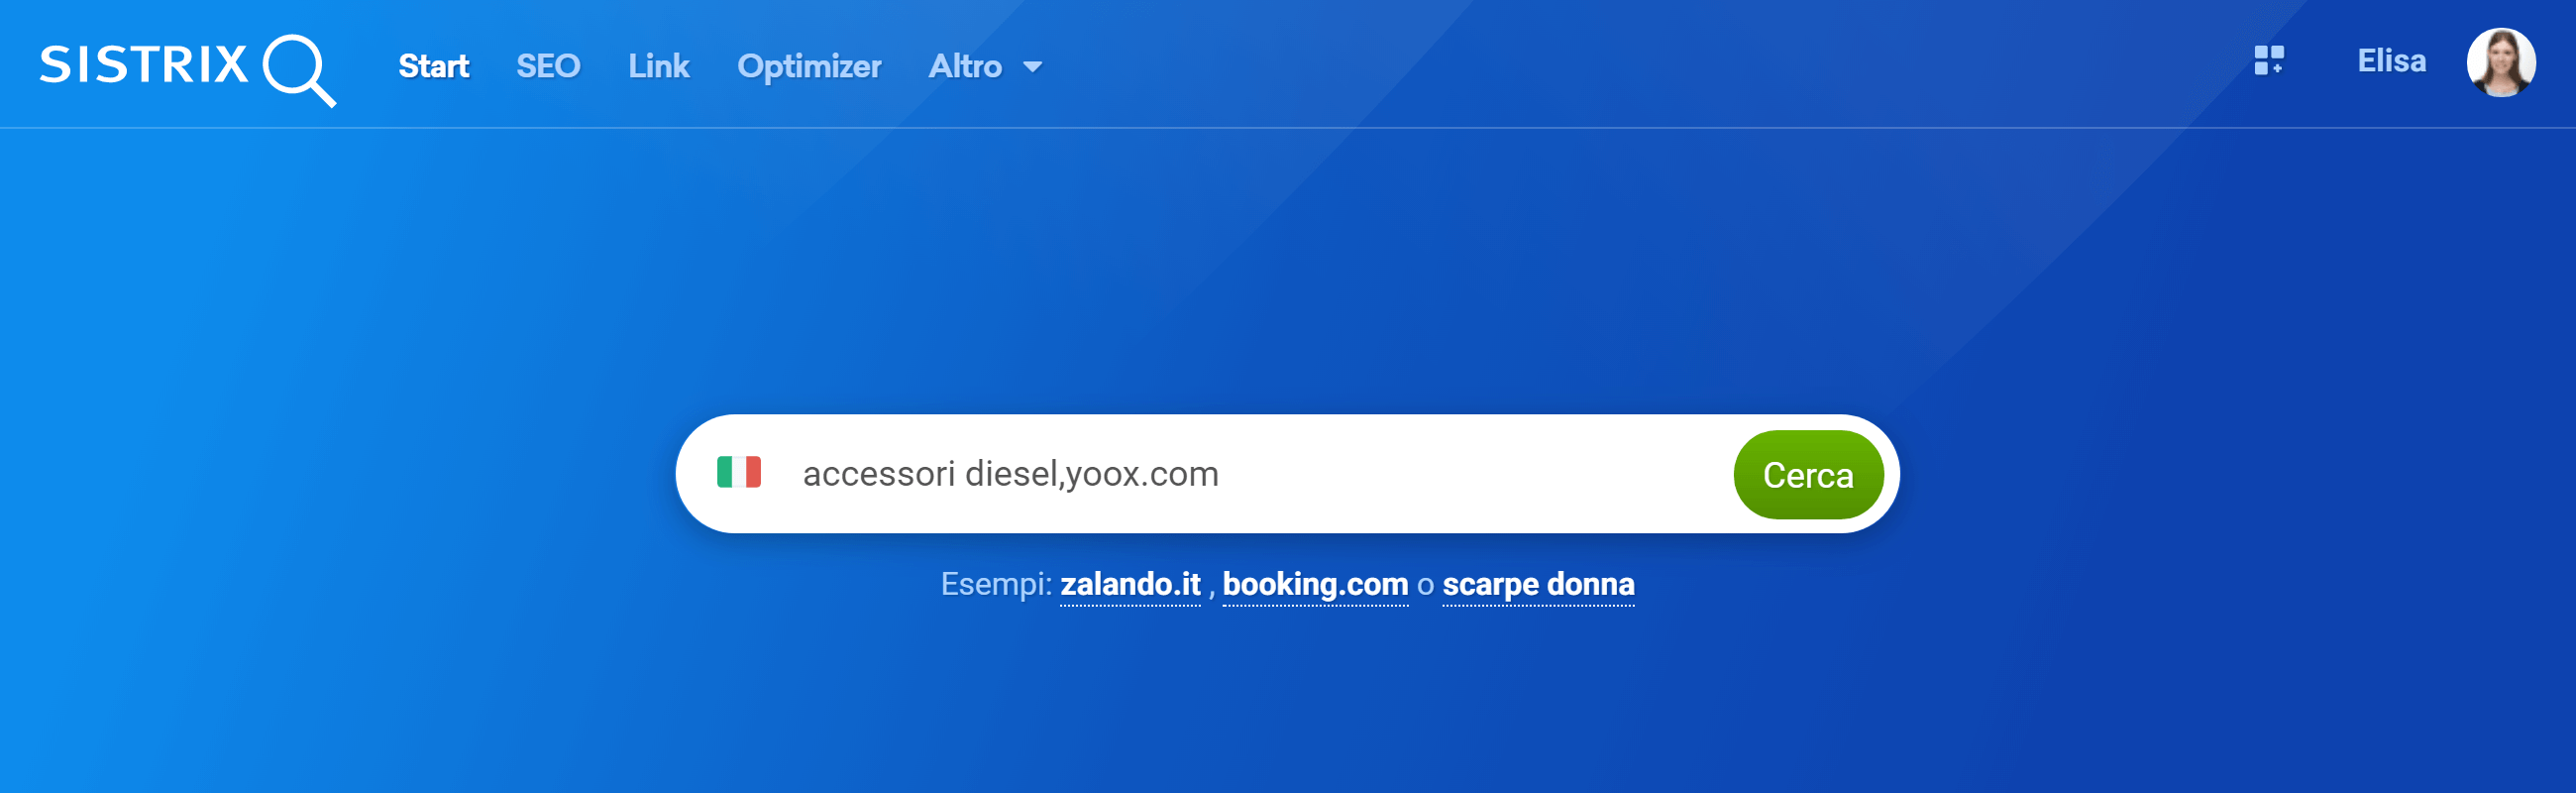Switch to the SEO section
The image size is (2576, 793).
click(x=548, y=66)
